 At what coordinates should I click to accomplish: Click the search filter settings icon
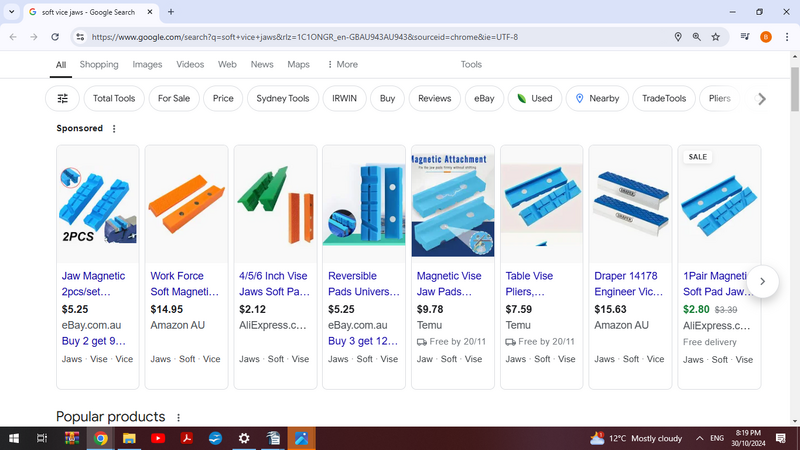pyautogui.click(x=63, y=99)
